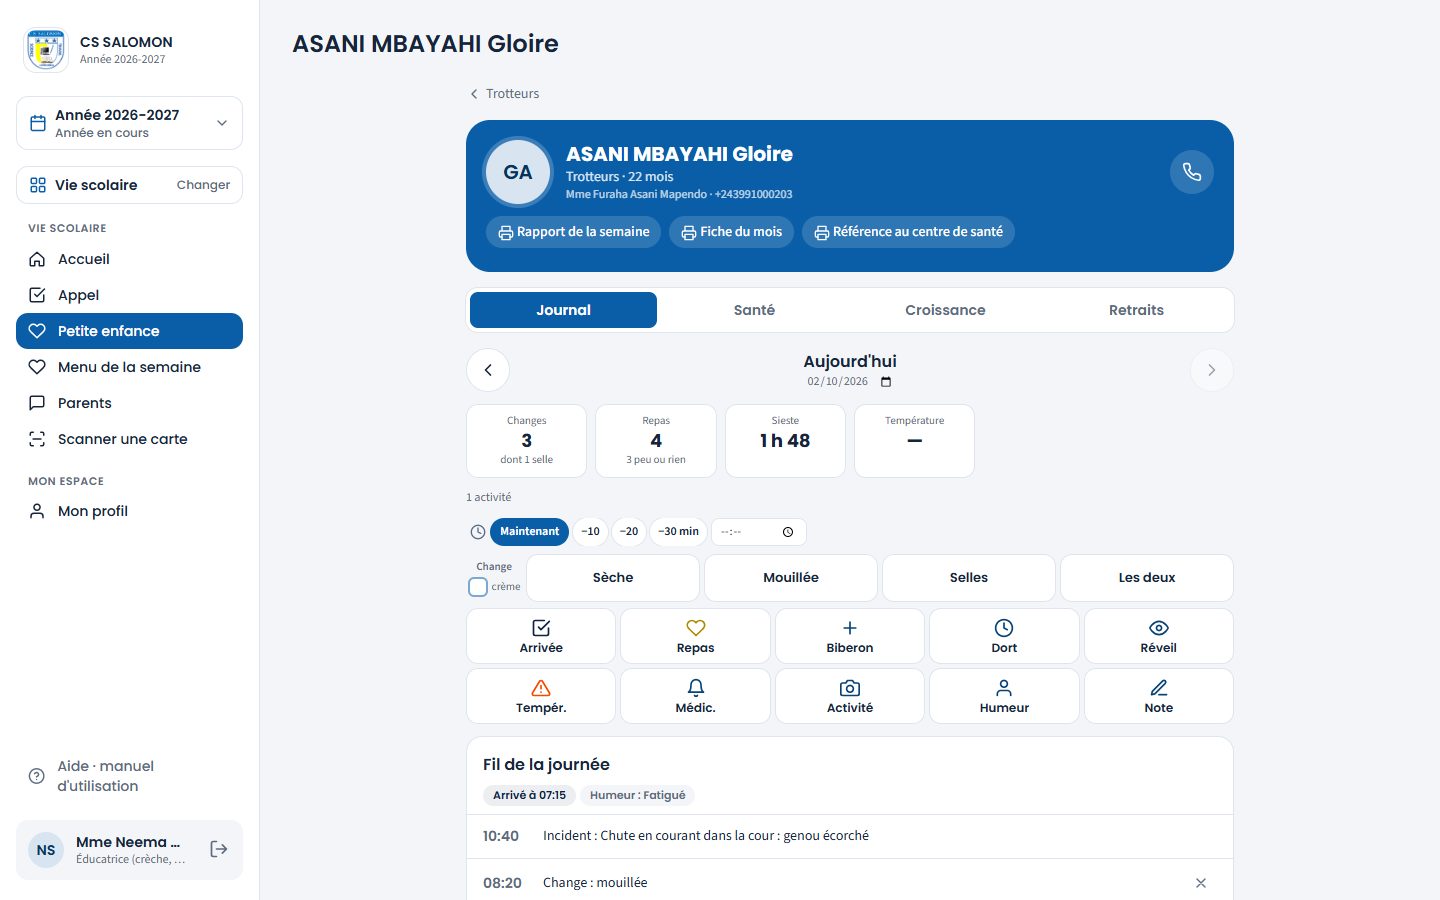The height and width of the screenshot is (900, 1440).
Task: Click Changer next to Vie scolaire
Action: pyautogui.click(x=203, y=185)
